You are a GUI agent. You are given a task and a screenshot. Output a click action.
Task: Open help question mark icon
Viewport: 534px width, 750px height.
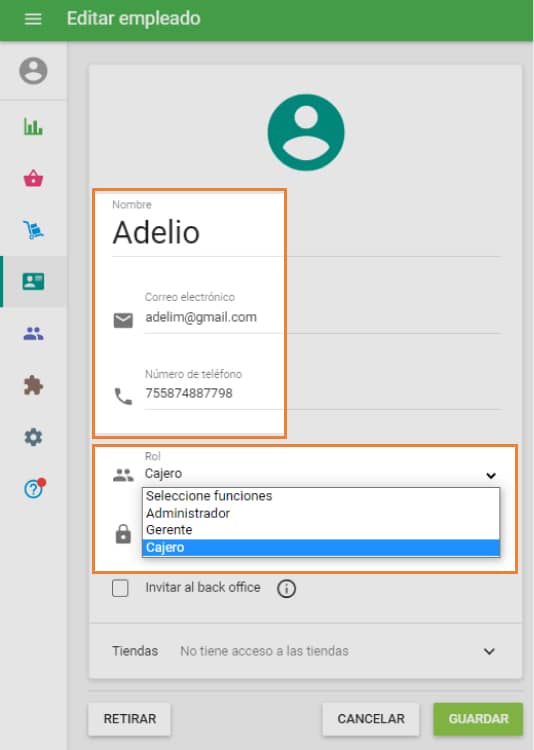(34, 488)
